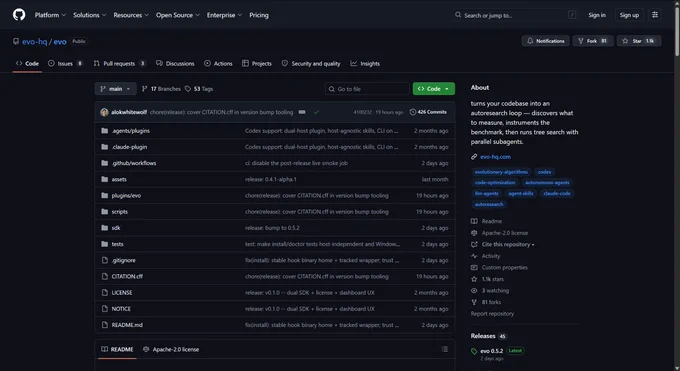Open the evo-hq.com website link
680x371 pixels.
(495, 157)
